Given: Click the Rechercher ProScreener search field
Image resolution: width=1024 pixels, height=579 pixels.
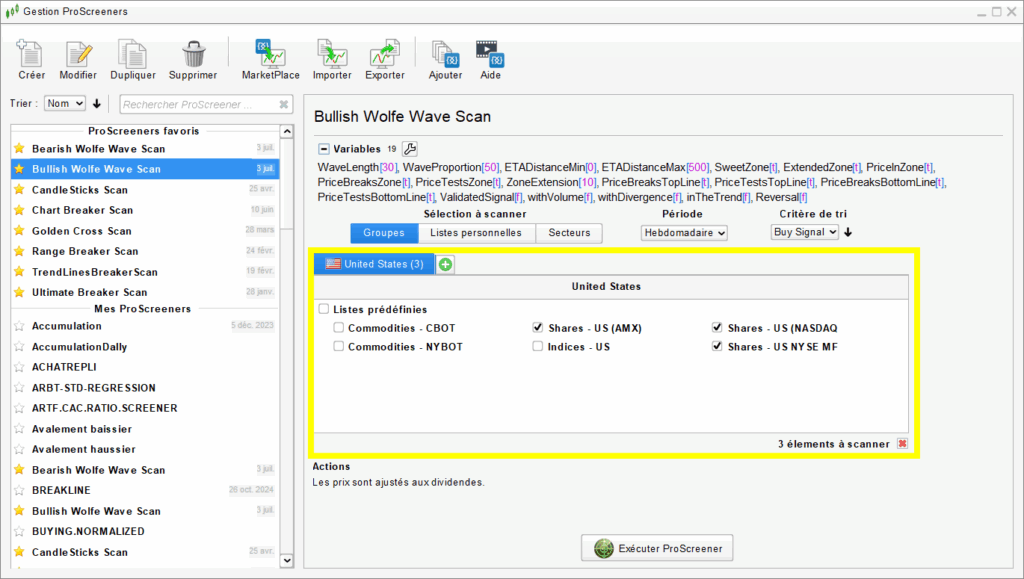Looking at the screenshot, I should tap(195, 103).
